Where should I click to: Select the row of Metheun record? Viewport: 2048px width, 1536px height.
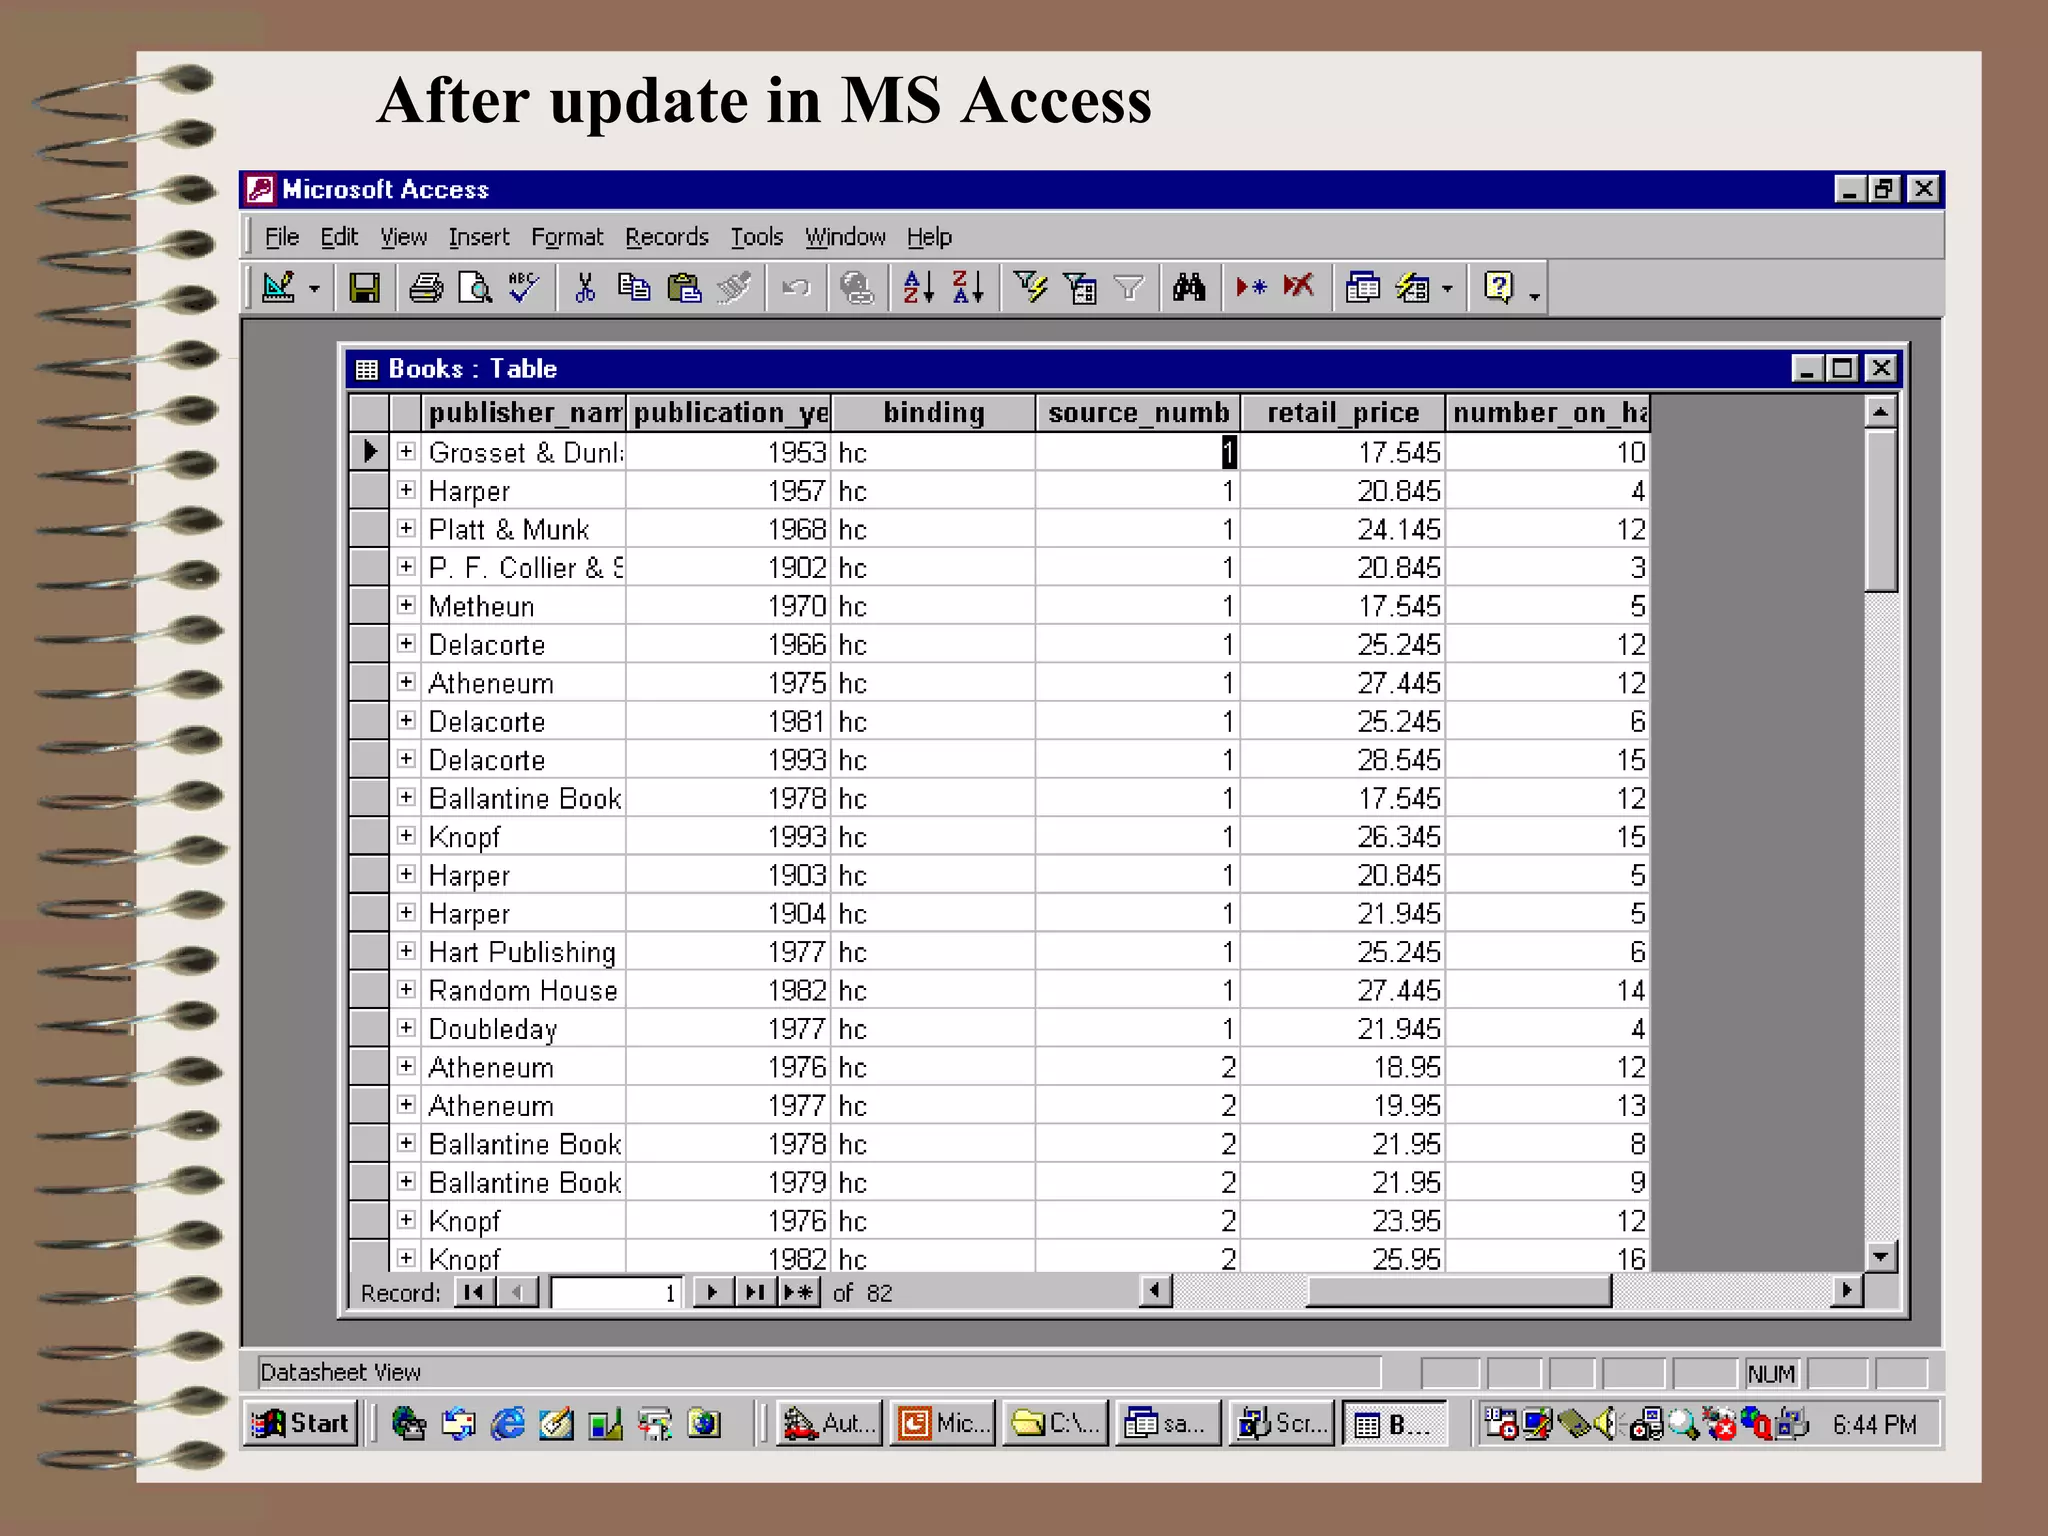[x=369, y=606]
